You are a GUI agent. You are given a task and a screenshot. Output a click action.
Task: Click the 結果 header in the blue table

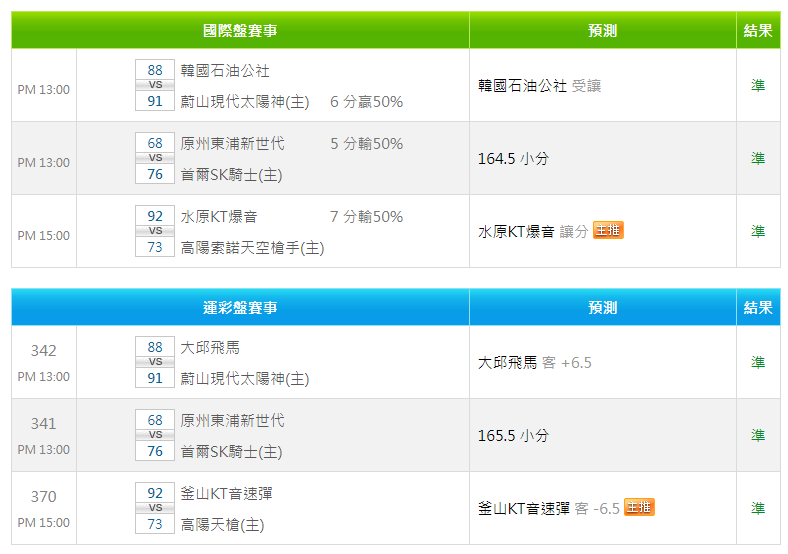tap(758, 307)
